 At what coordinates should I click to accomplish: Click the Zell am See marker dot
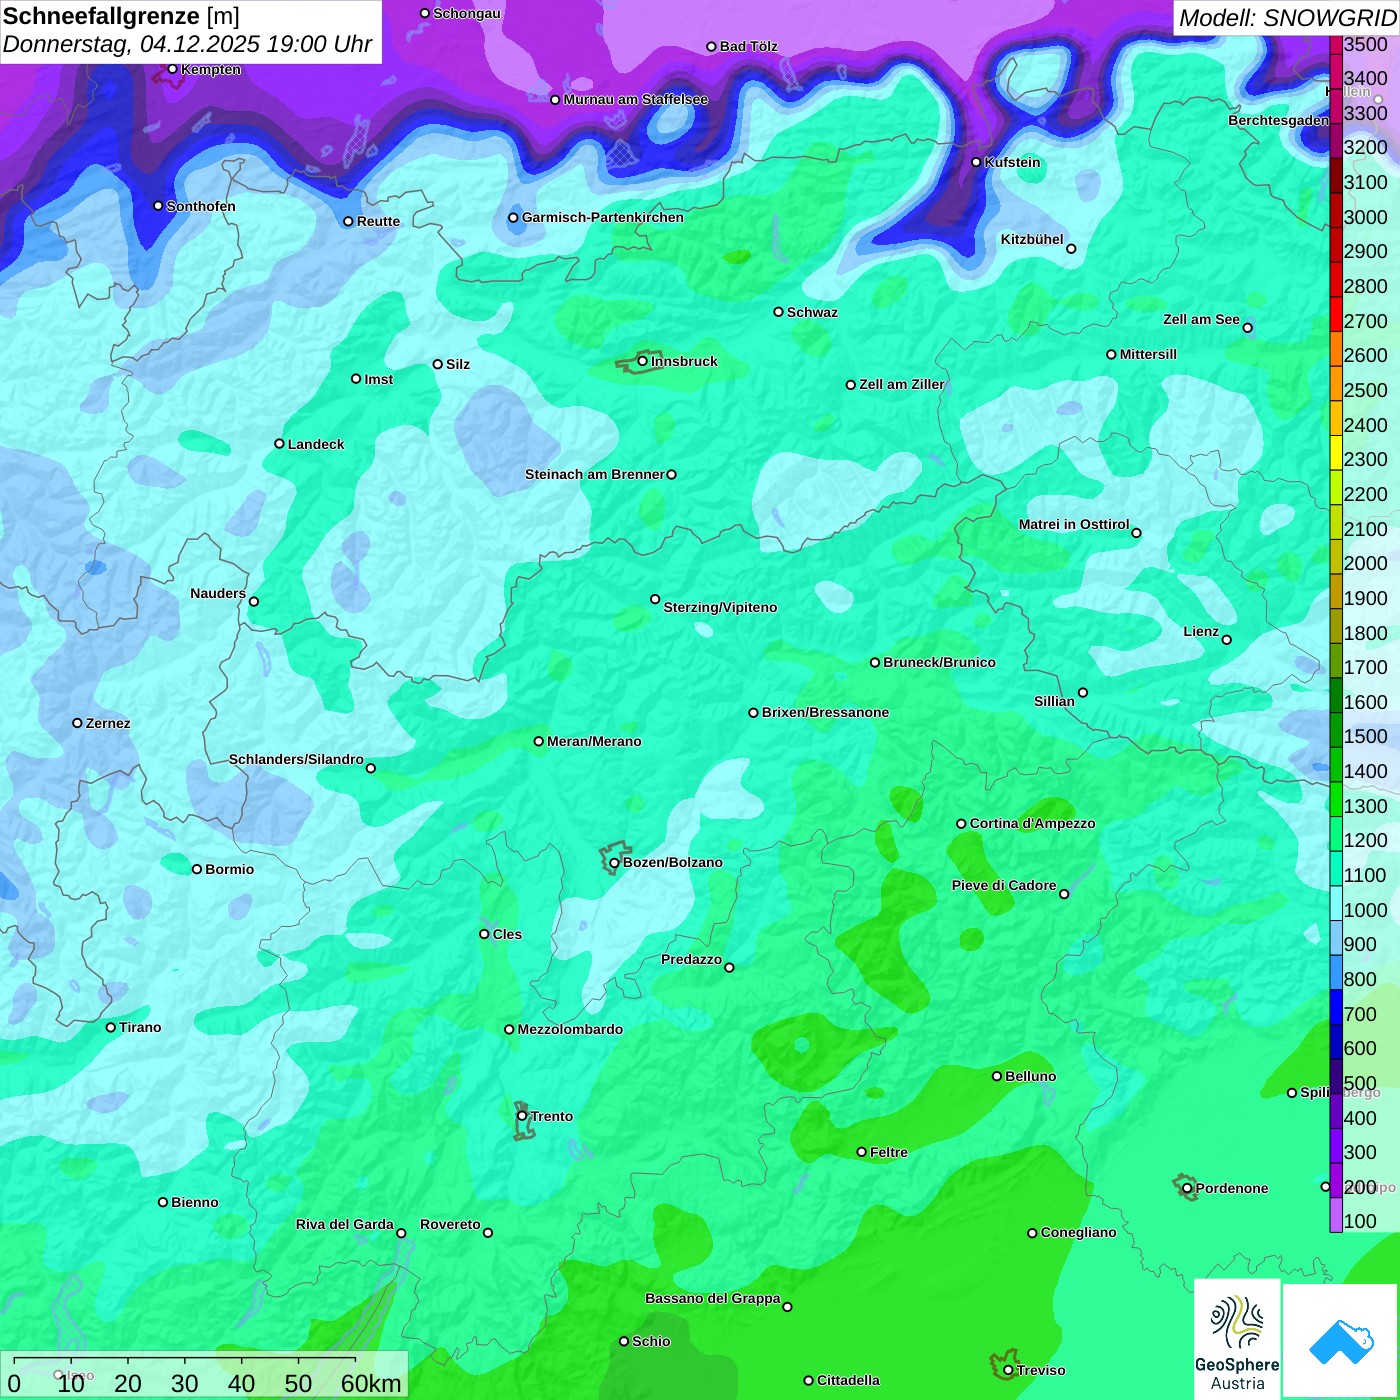[x=1247, y=328]
